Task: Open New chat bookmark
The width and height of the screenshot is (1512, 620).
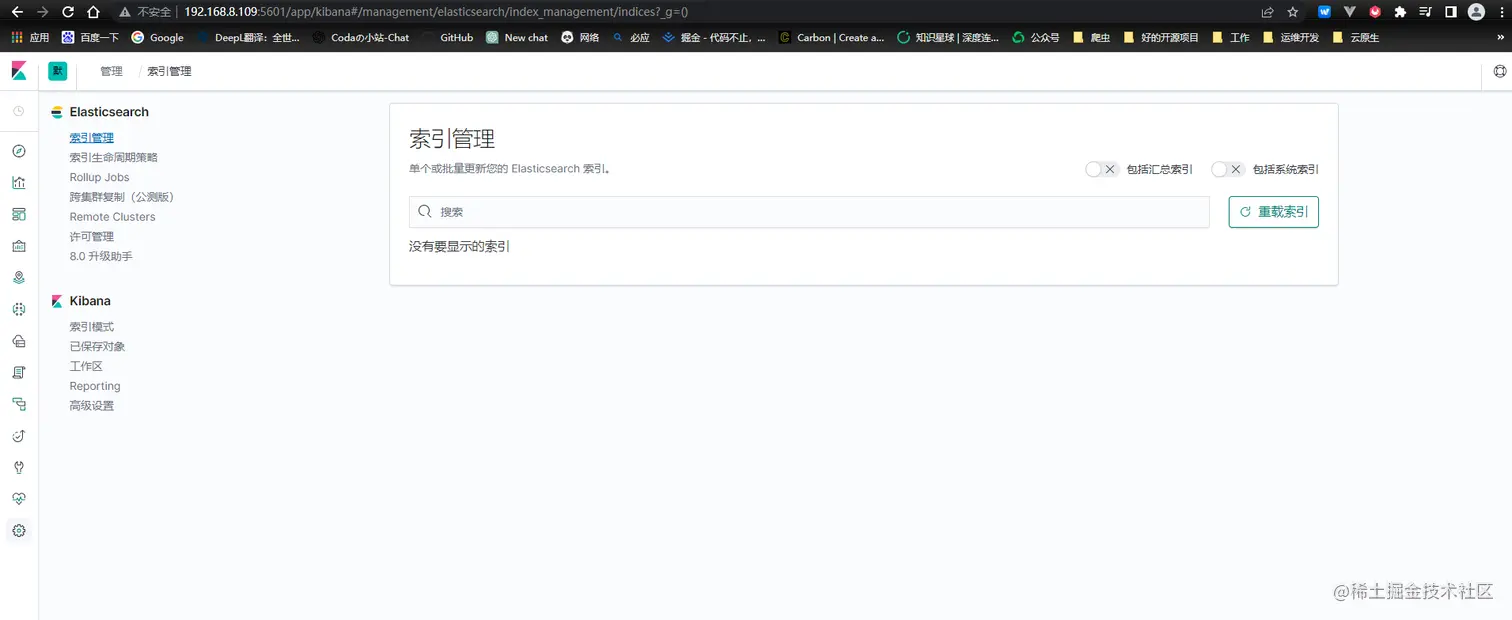Action: coord(517,37)
